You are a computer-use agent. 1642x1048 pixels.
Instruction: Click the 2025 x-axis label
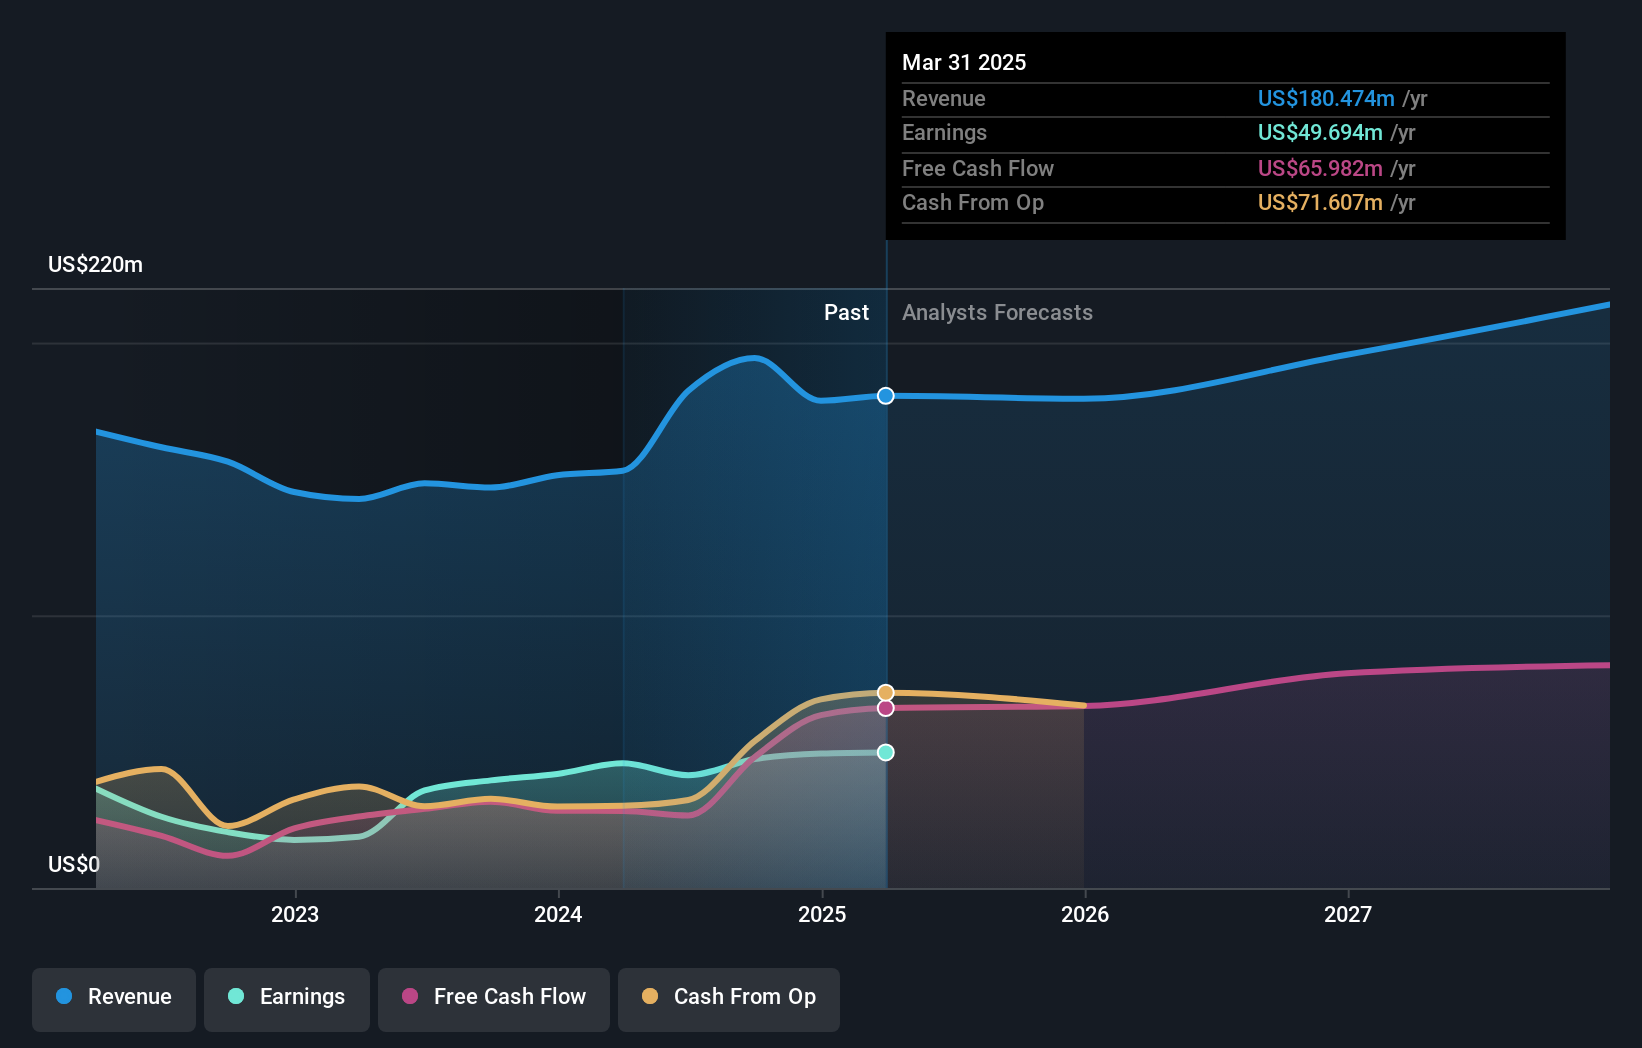(822, 914)
